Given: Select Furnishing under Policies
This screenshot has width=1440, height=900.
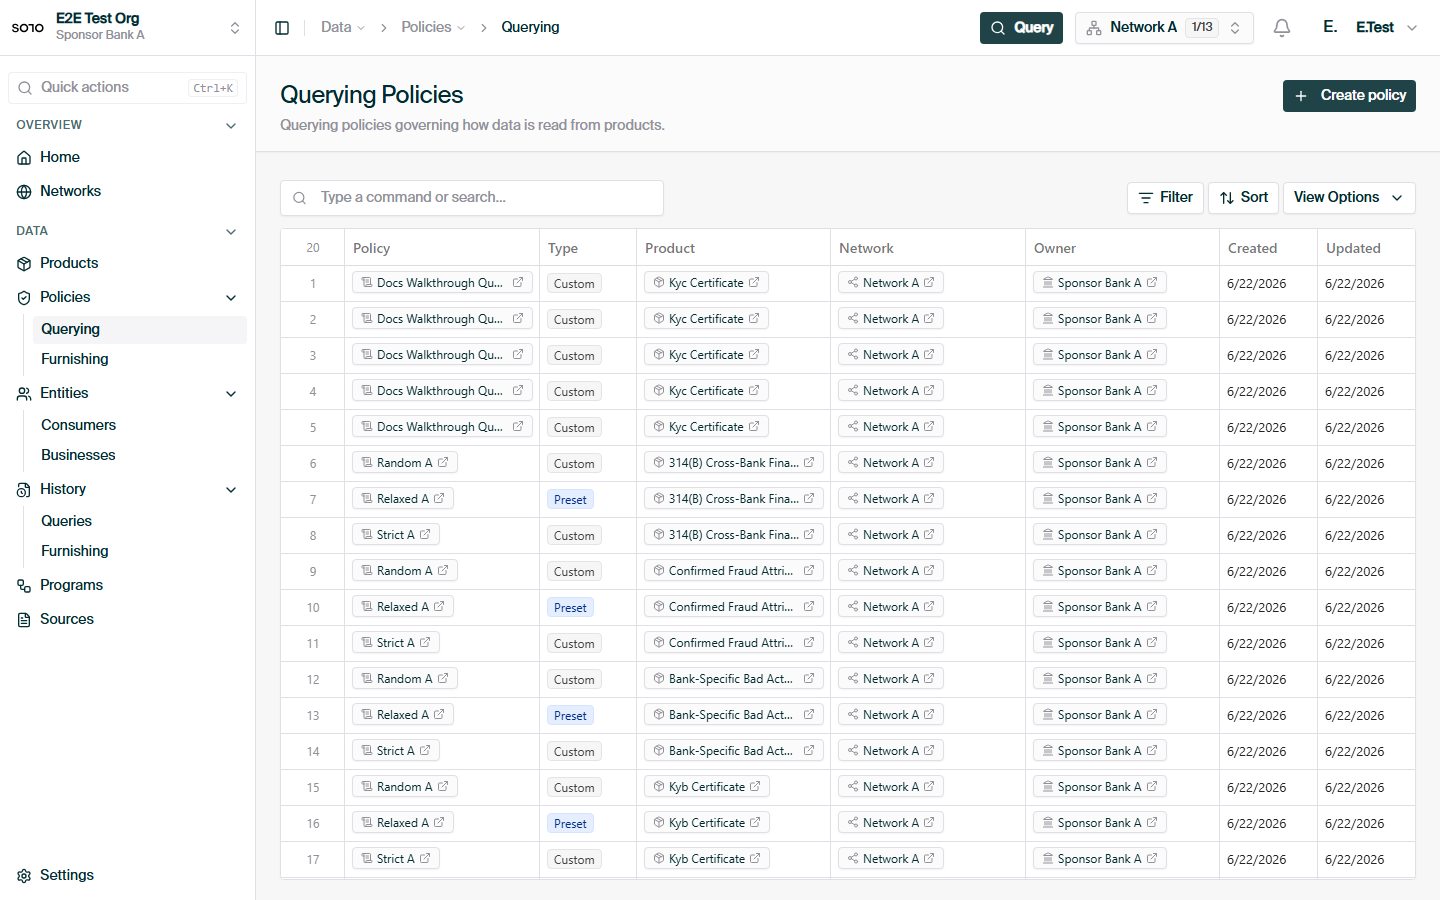Looking at the screenshot, I should point(140,360).
